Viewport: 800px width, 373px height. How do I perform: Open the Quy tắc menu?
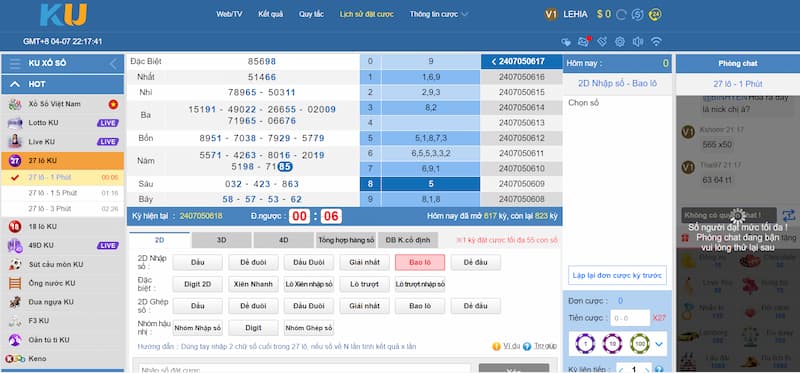click(311, 14)
